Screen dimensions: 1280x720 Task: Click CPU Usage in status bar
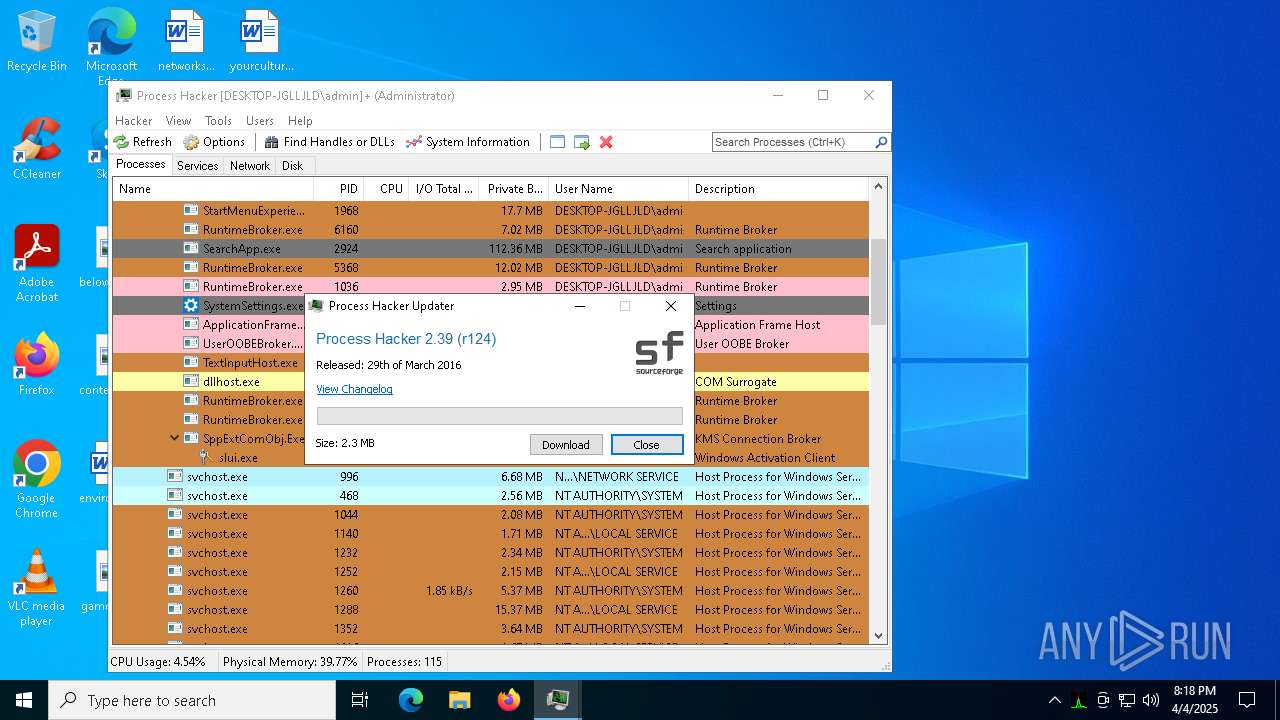click(158, 662)
